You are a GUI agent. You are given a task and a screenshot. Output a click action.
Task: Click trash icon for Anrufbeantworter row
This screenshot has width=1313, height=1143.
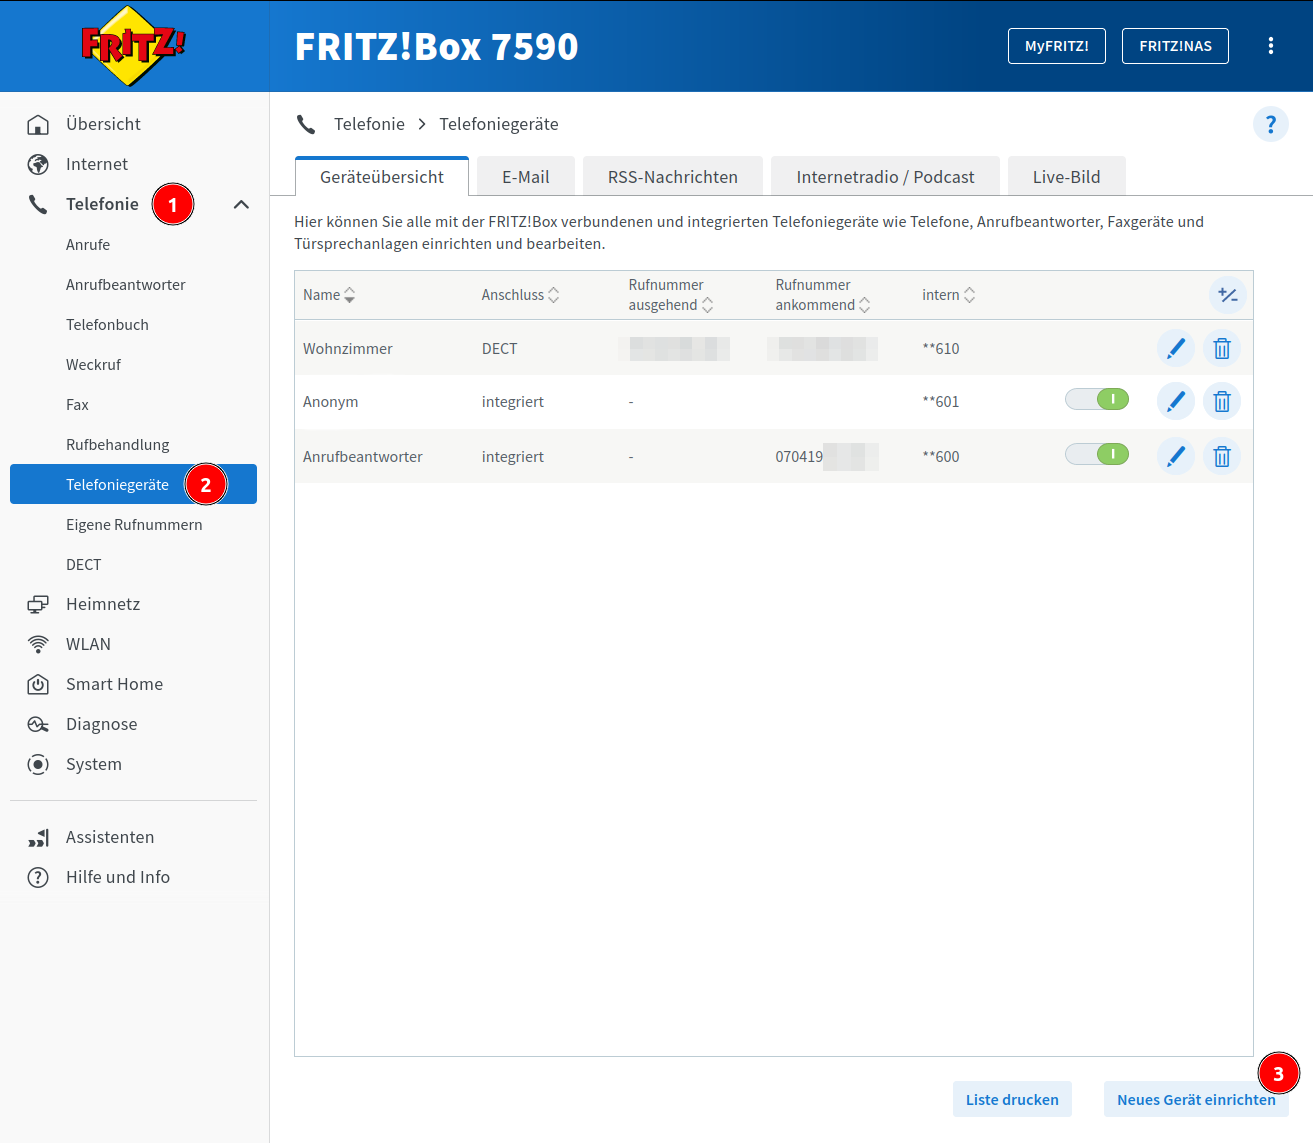pos(1221,457)
